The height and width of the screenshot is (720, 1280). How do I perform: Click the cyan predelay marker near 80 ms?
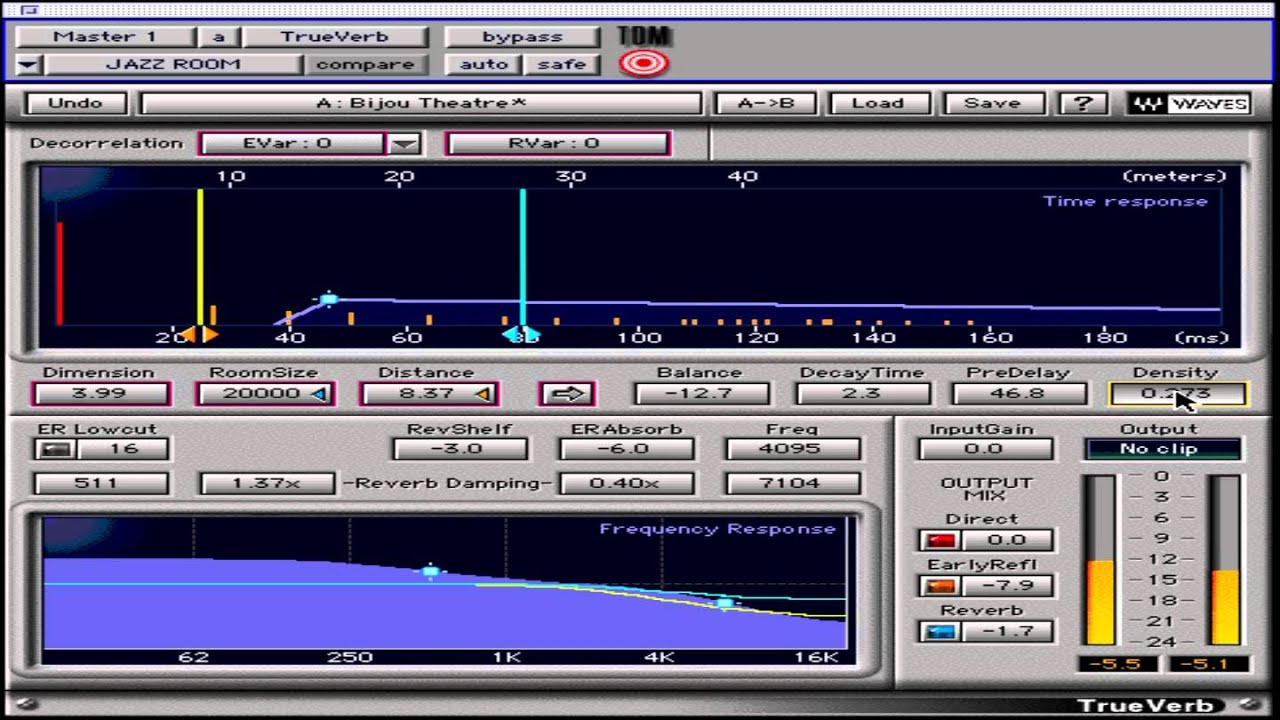[x=521, y=335]
